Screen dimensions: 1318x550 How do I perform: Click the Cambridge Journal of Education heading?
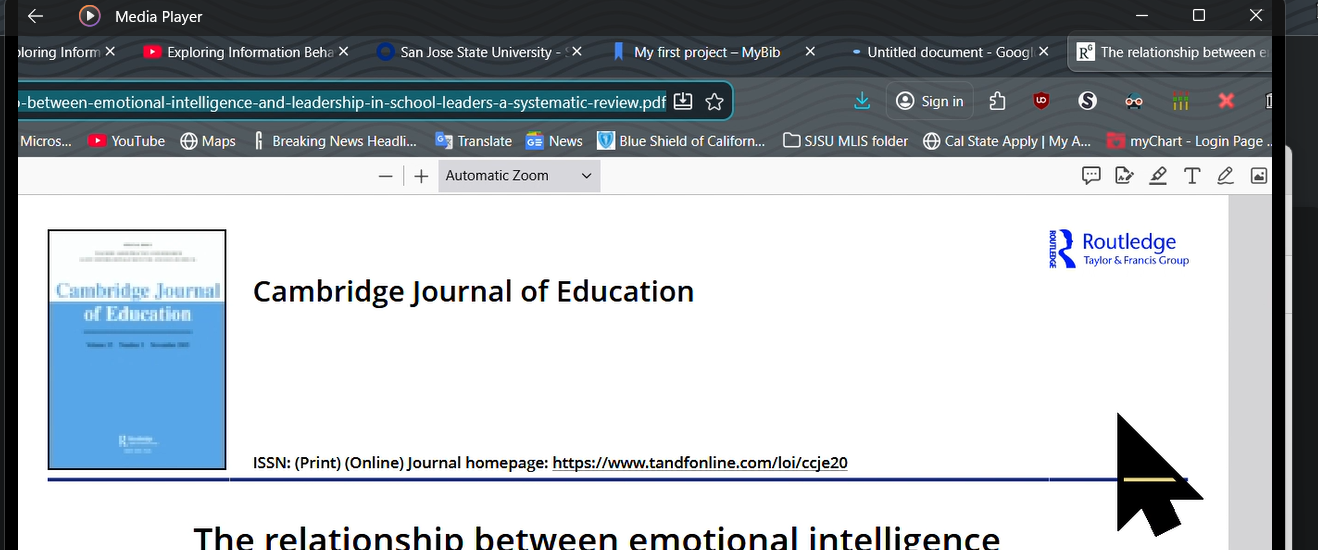pos(473,291)
